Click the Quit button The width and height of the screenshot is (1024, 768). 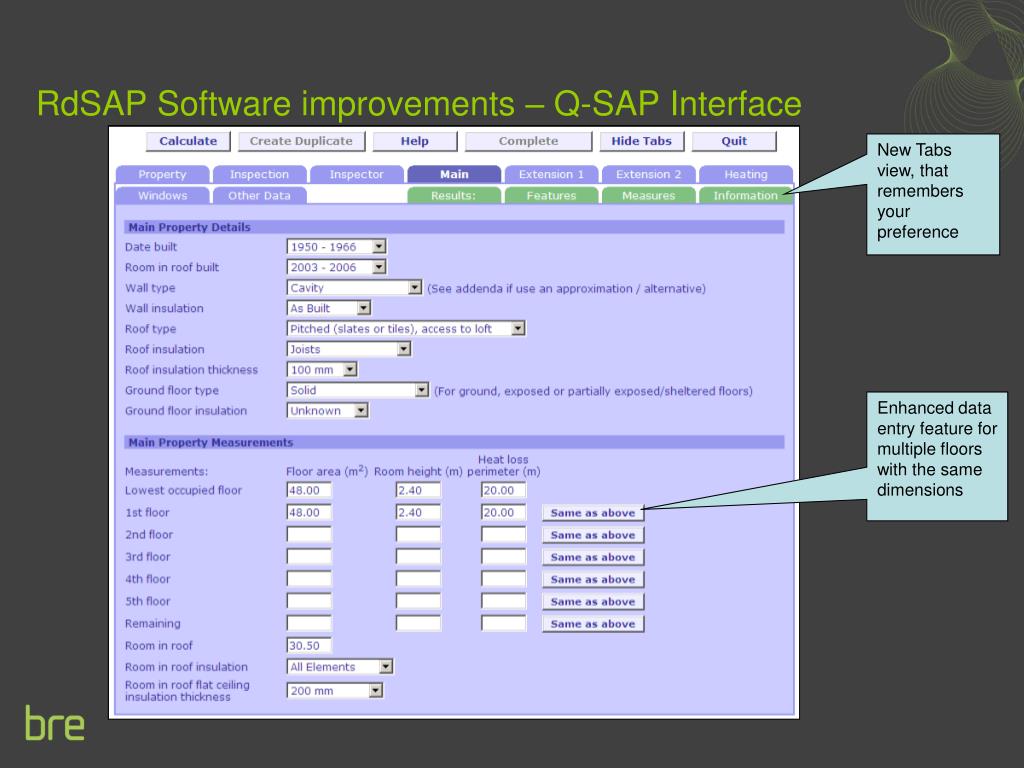(x=734, y=141)
